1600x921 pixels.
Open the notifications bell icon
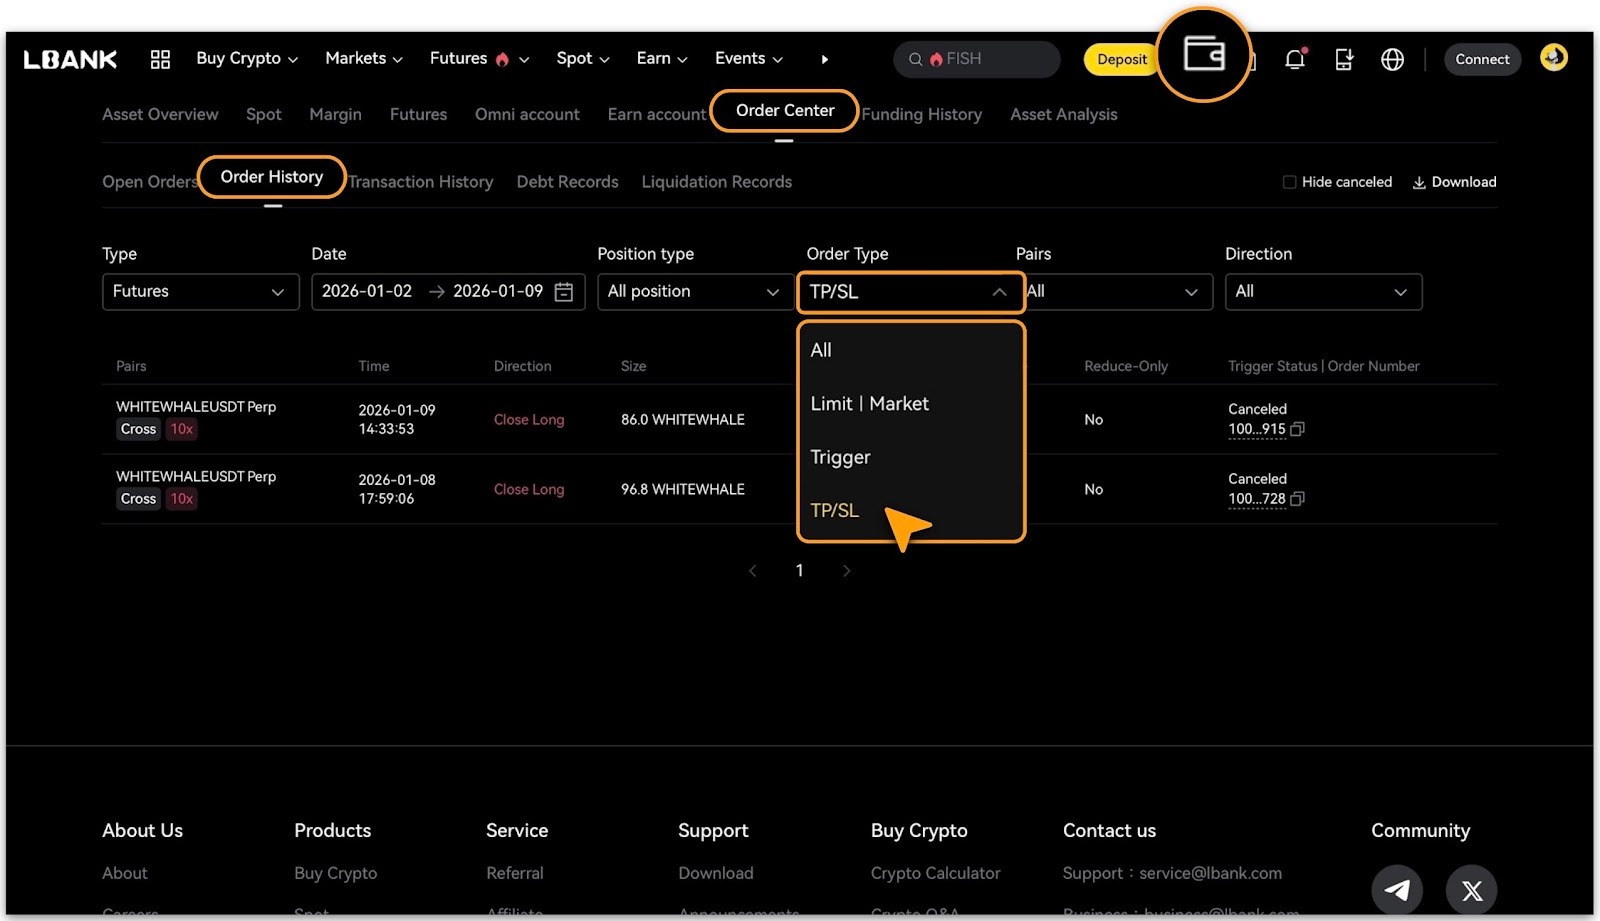1295,59
